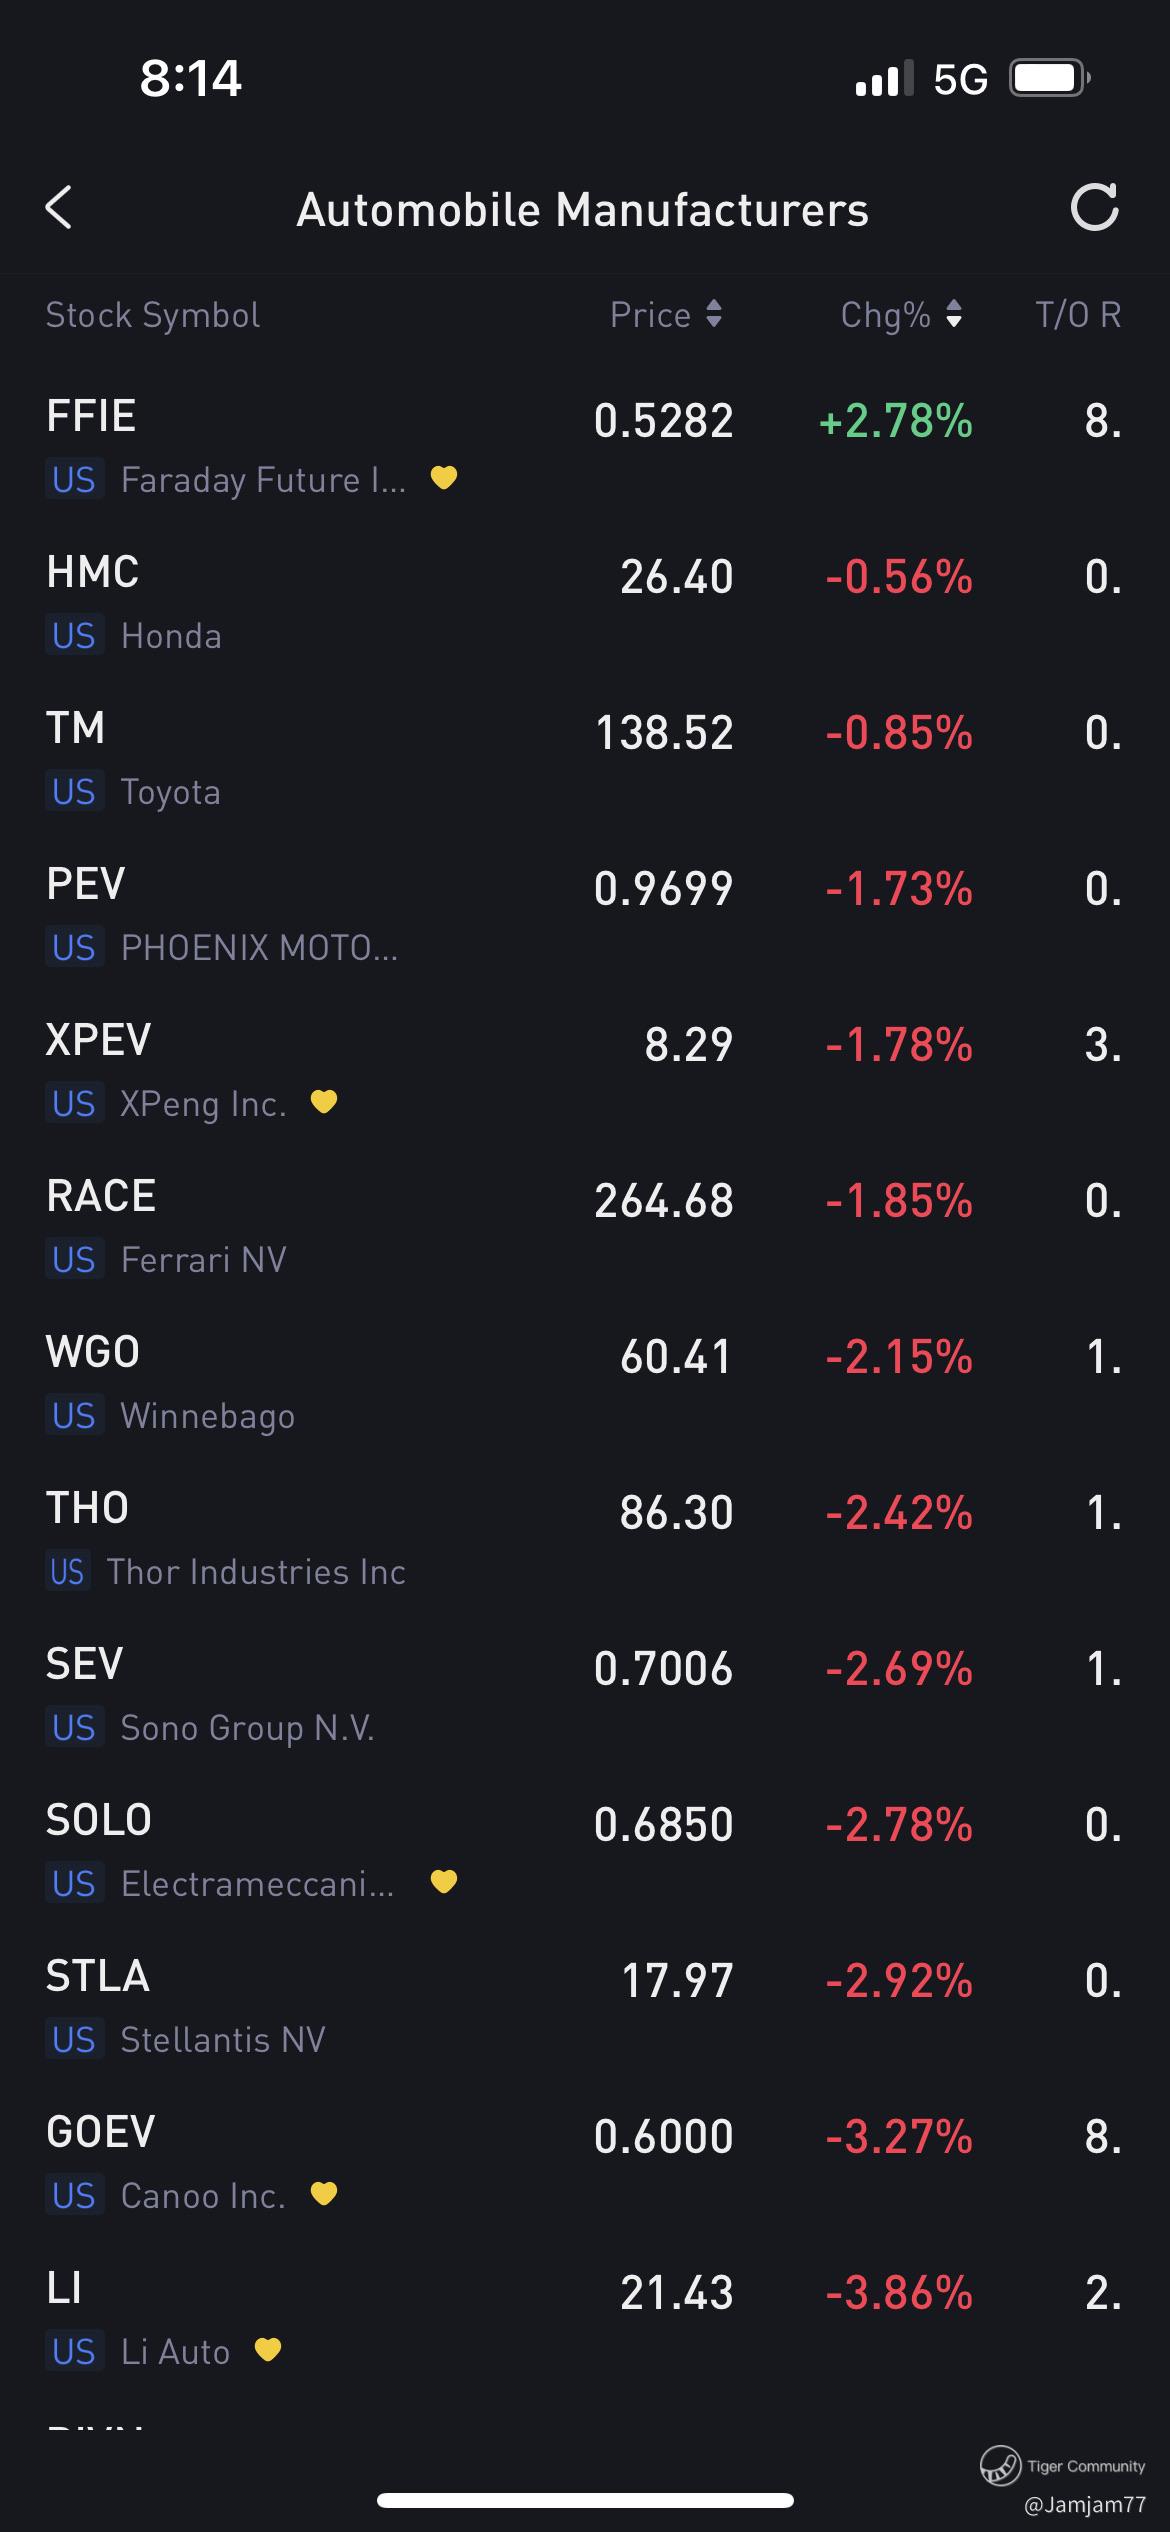This screenshot has width=1170, height=2532.
Task: Tap the back arrow icon
Action: pyautogui.click(x=60, y=208)
